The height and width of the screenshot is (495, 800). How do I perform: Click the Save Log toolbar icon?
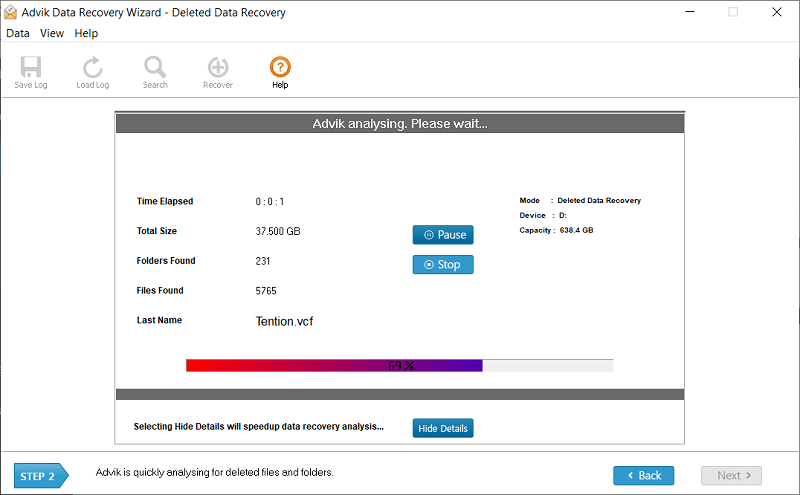(x=30, y=68)
